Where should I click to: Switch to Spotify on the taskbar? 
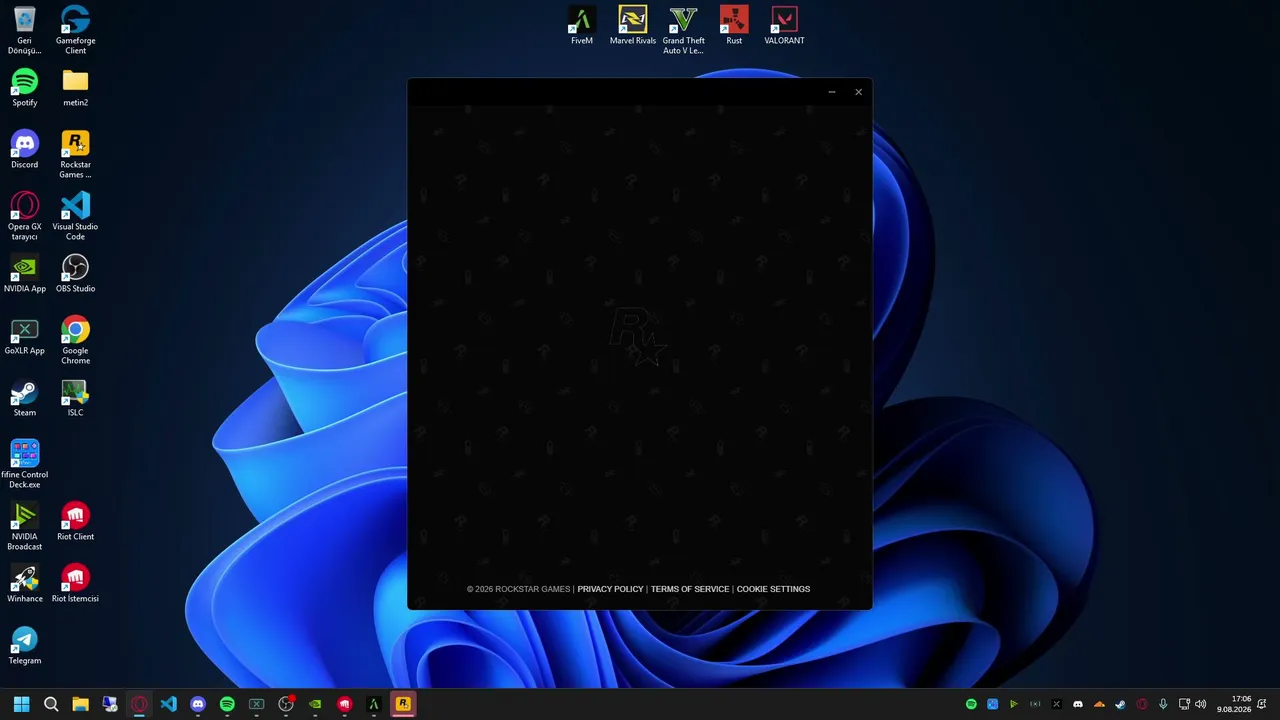[227, 704]
